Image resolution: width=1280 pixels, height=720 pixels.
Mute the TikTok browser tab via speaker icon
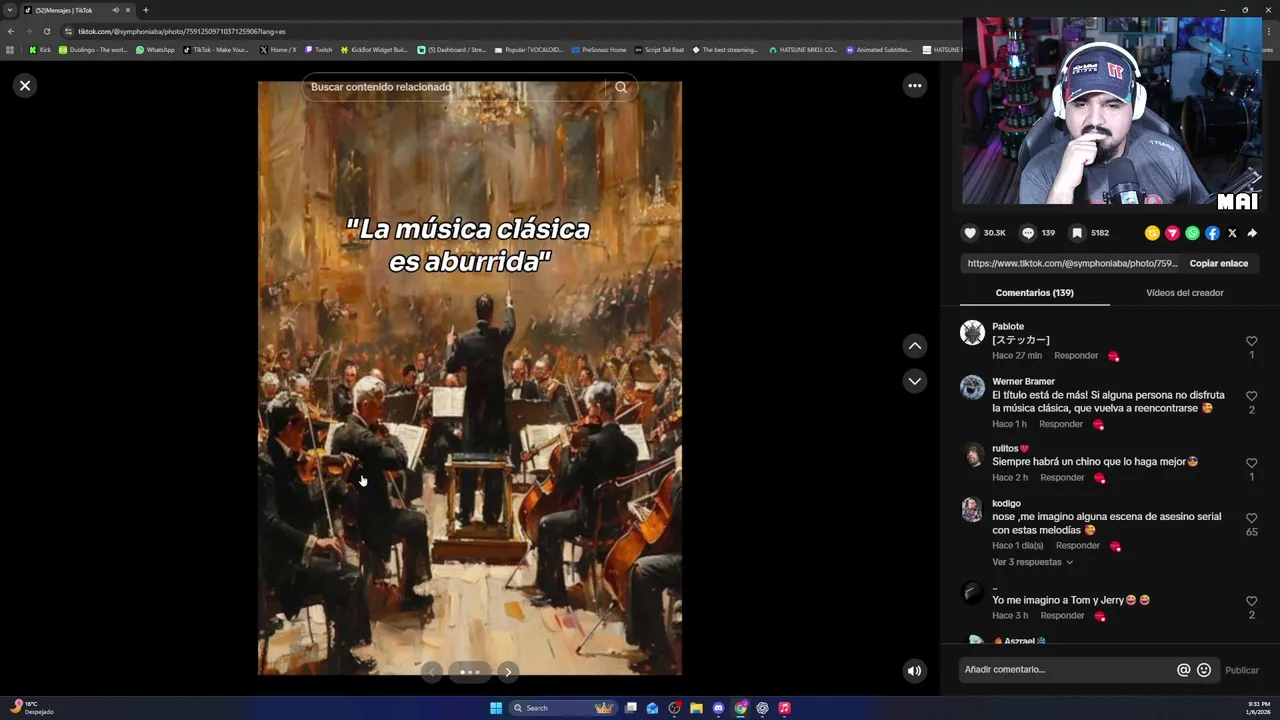pos(115,10)
